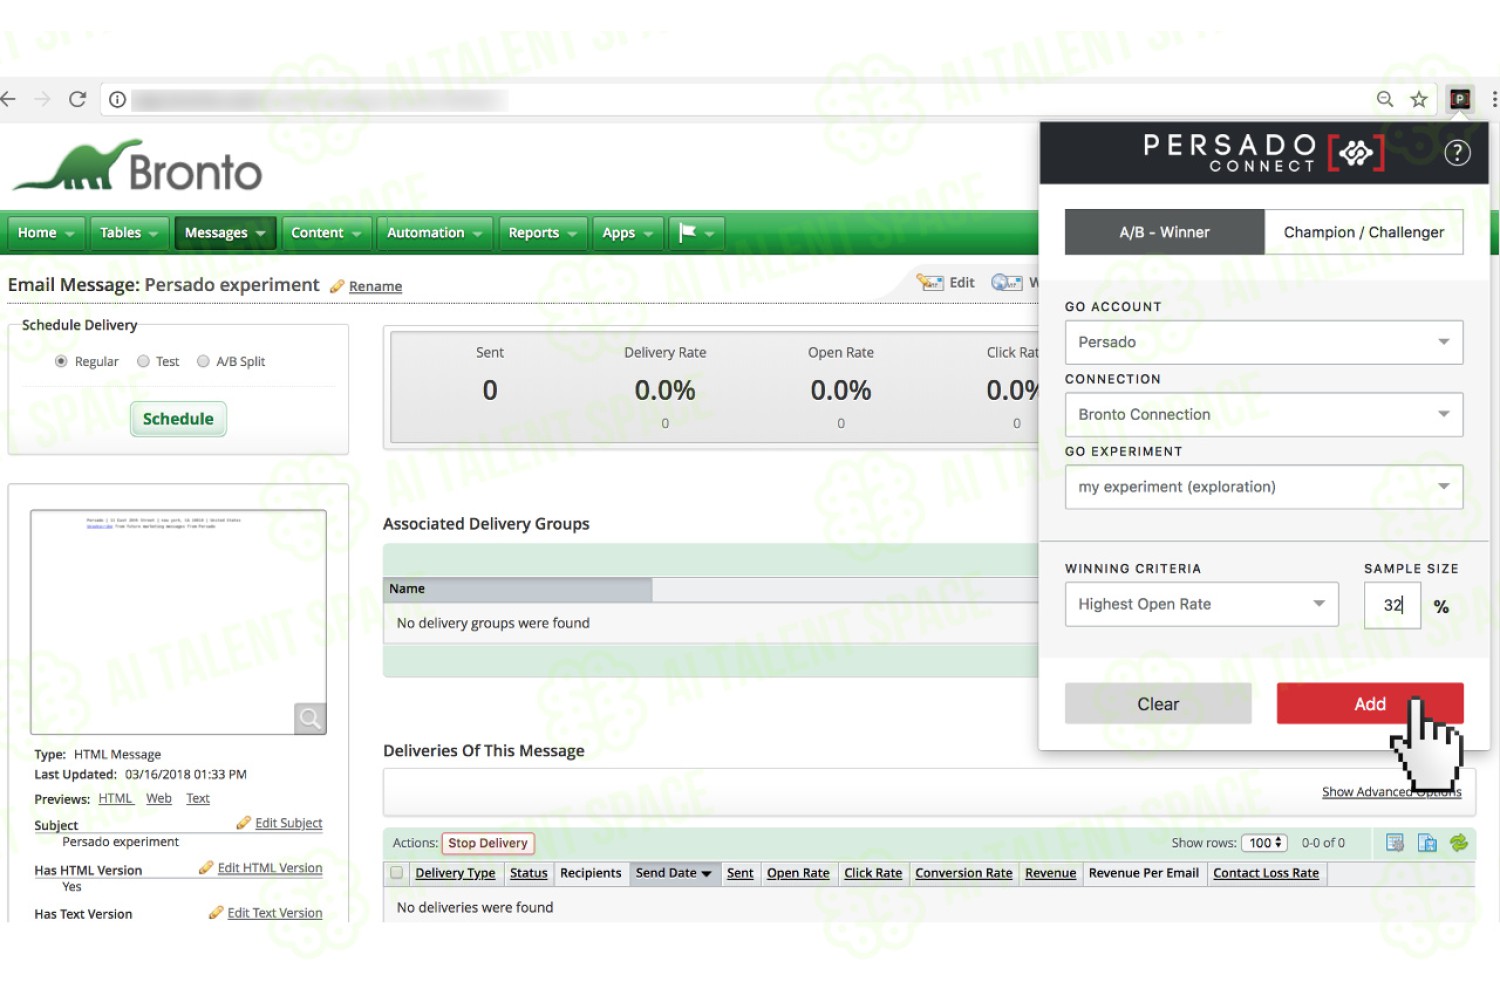Sort by Status column header
This screenshot has height=1000, width=1500.
pos(528,873)
